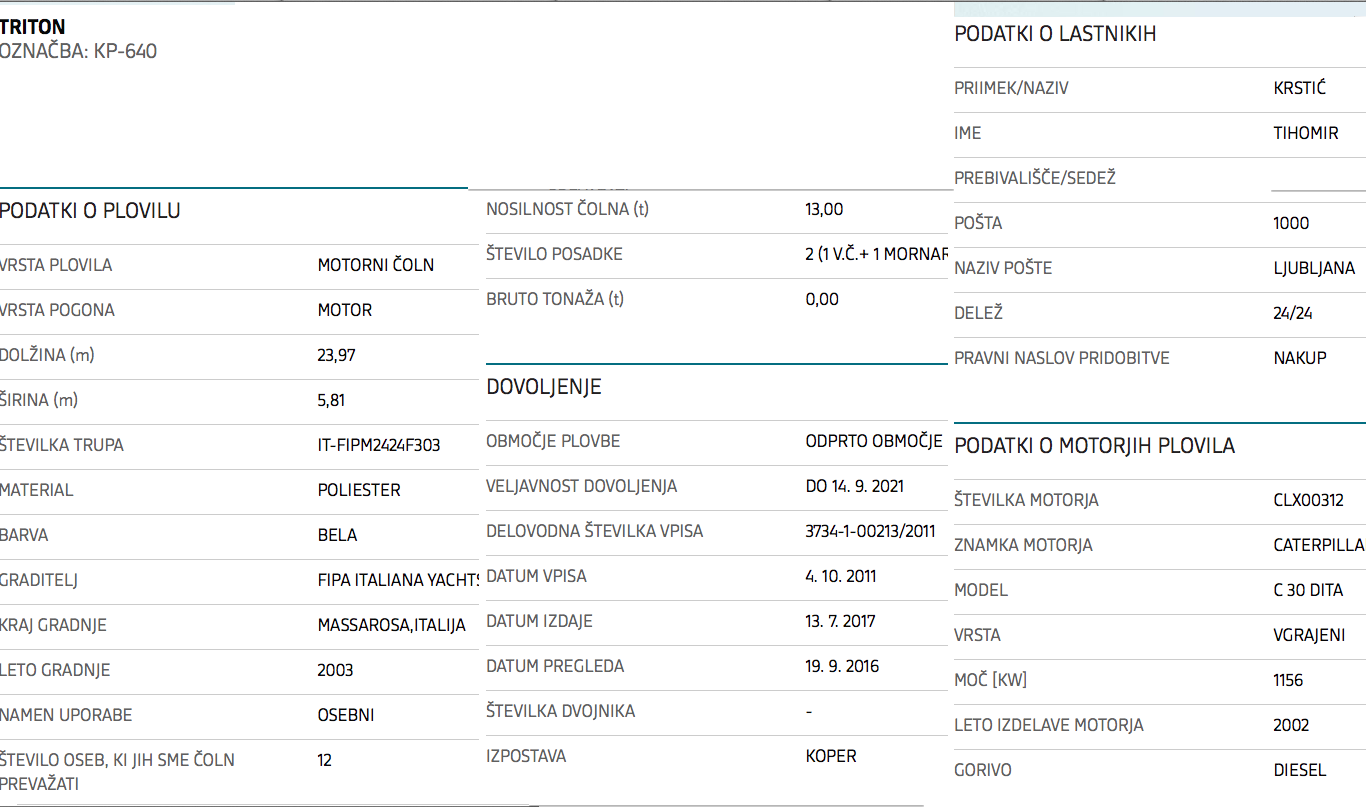1366x807 pixels.
Task: Click the material value POLIESTER
Action: click(359, 490)
